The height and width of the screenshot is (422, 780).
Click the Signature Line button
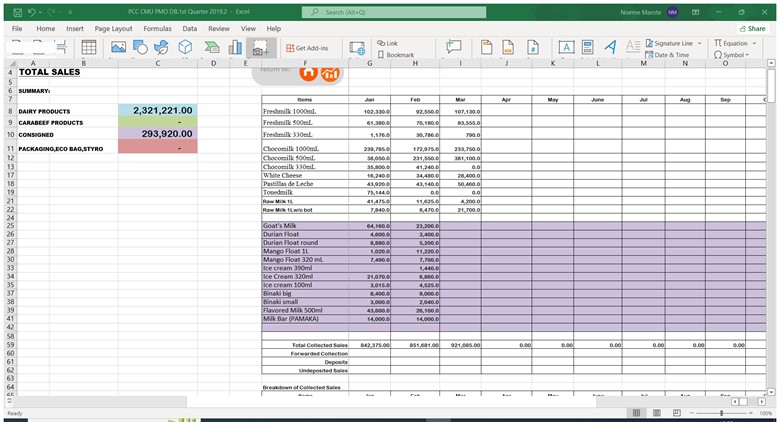(669, 43)
